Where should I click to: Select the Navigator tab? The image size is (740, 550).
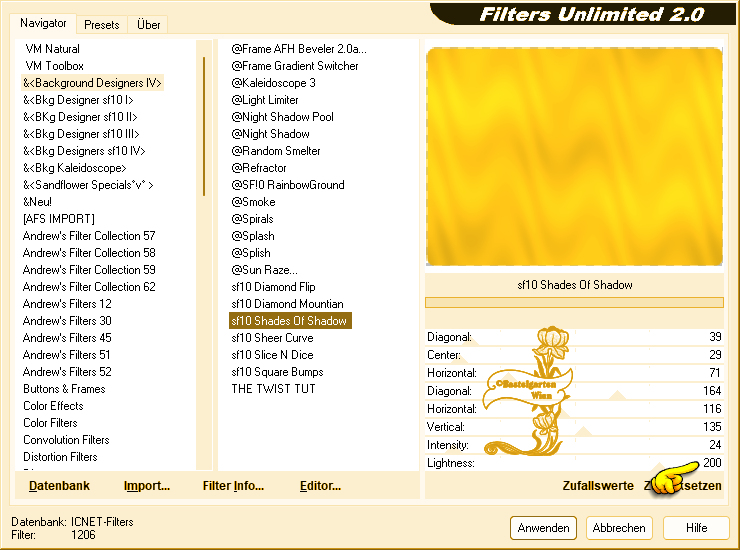coord(43,23)
